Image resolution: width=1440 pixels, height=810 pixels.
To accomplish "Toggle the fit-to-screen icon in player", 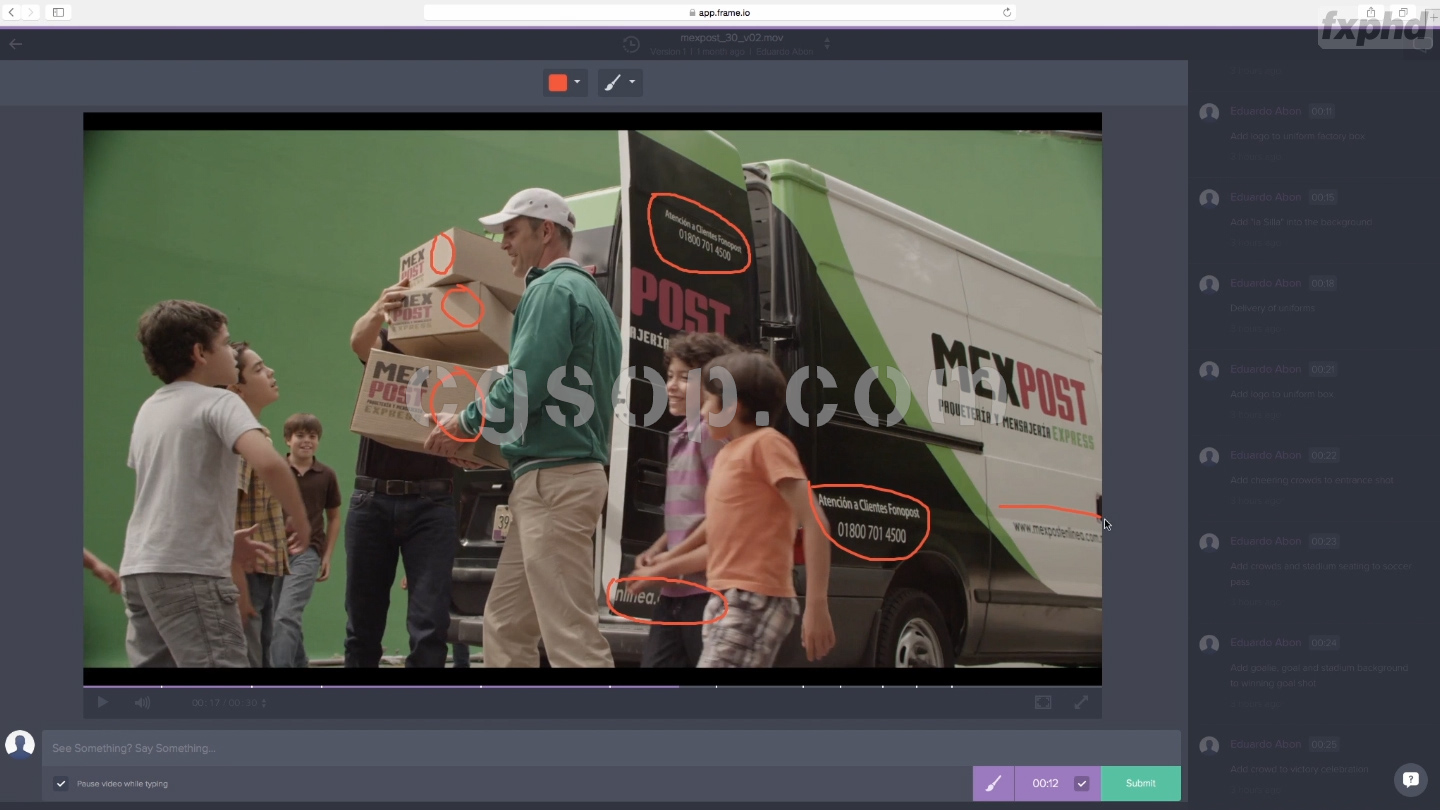I will coord(1043,703).
